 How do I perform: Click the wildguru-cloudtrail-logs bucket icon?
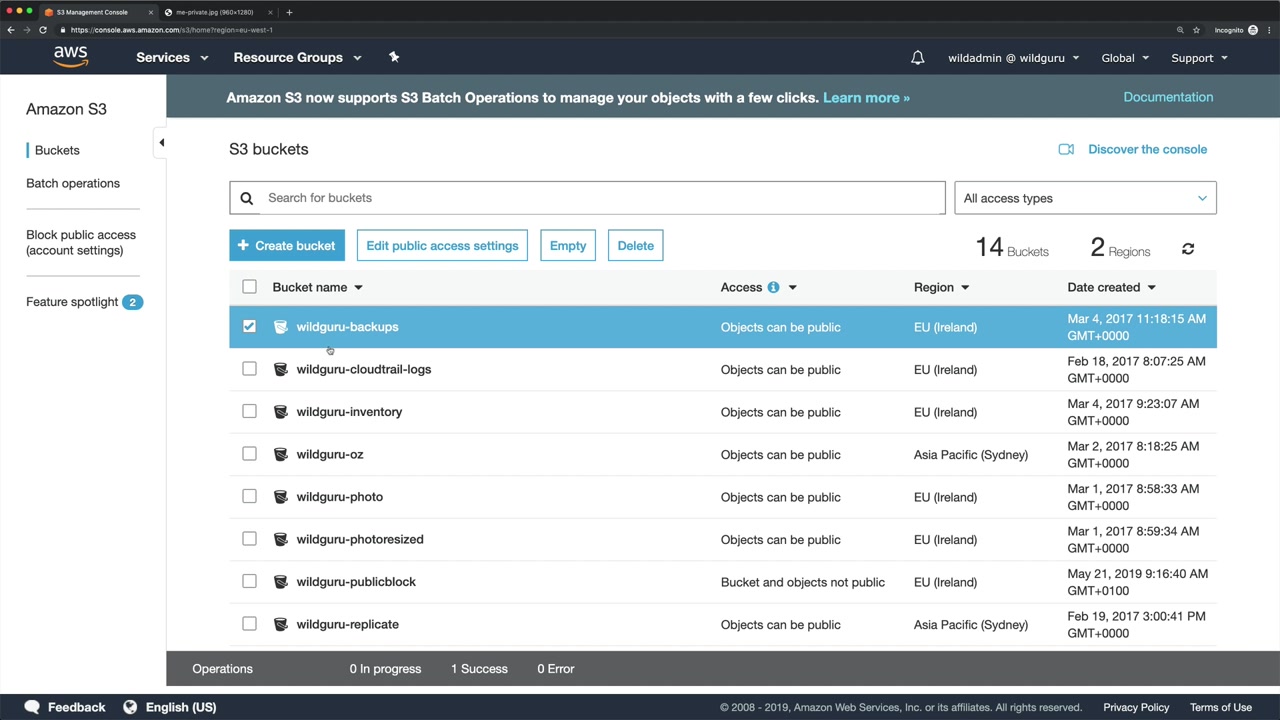[280, 369]
